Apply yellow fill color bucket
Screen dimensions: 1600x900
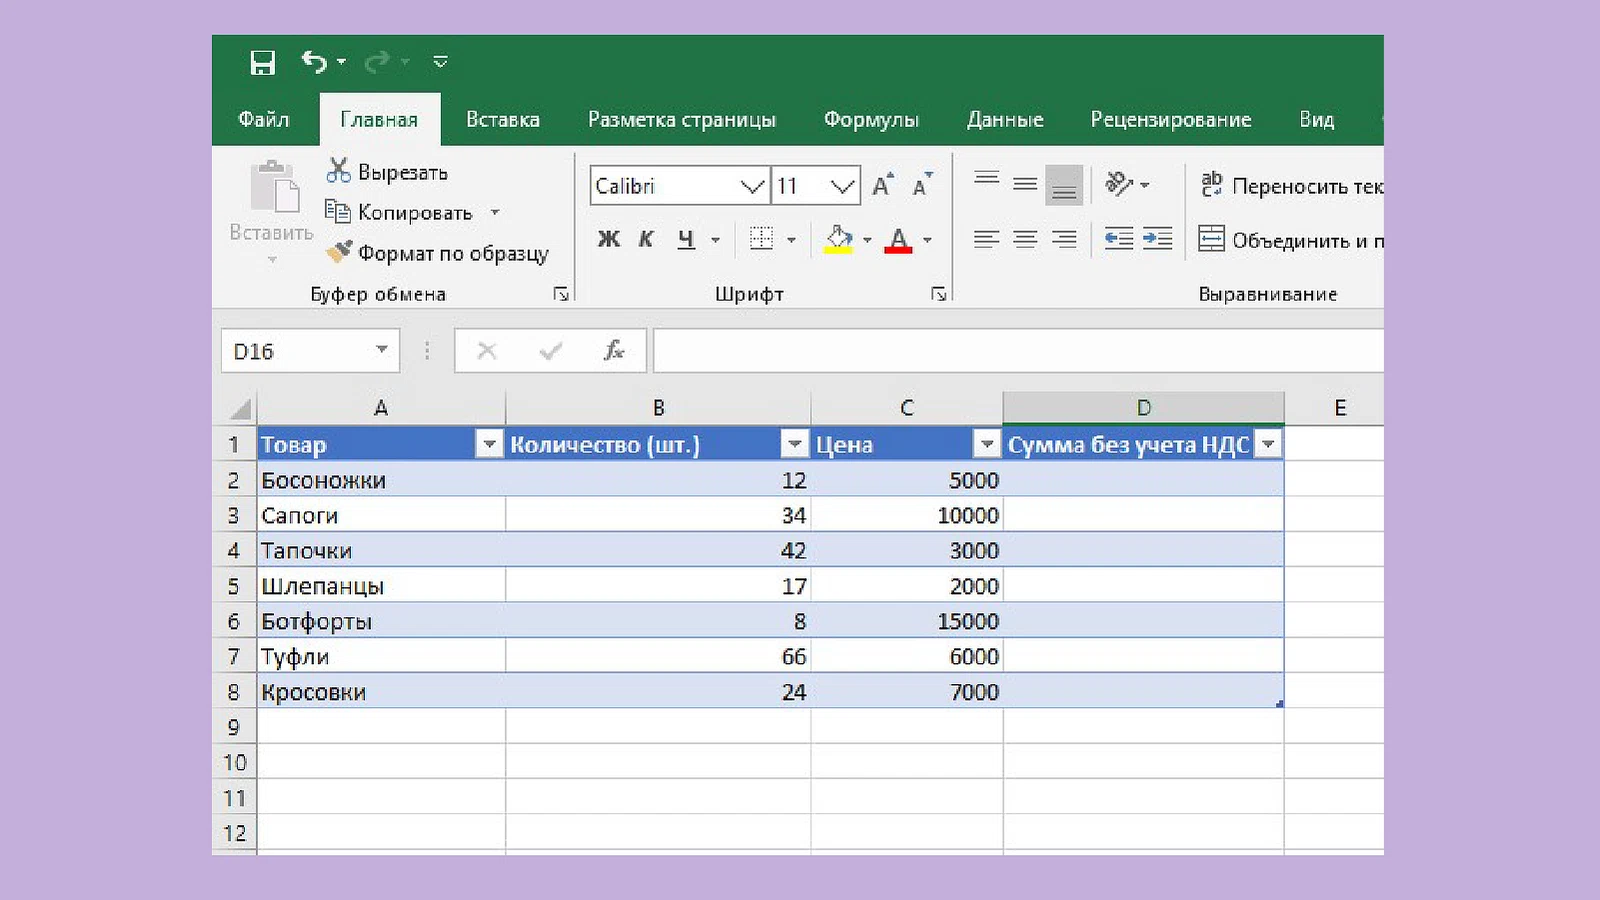[838, 239]
